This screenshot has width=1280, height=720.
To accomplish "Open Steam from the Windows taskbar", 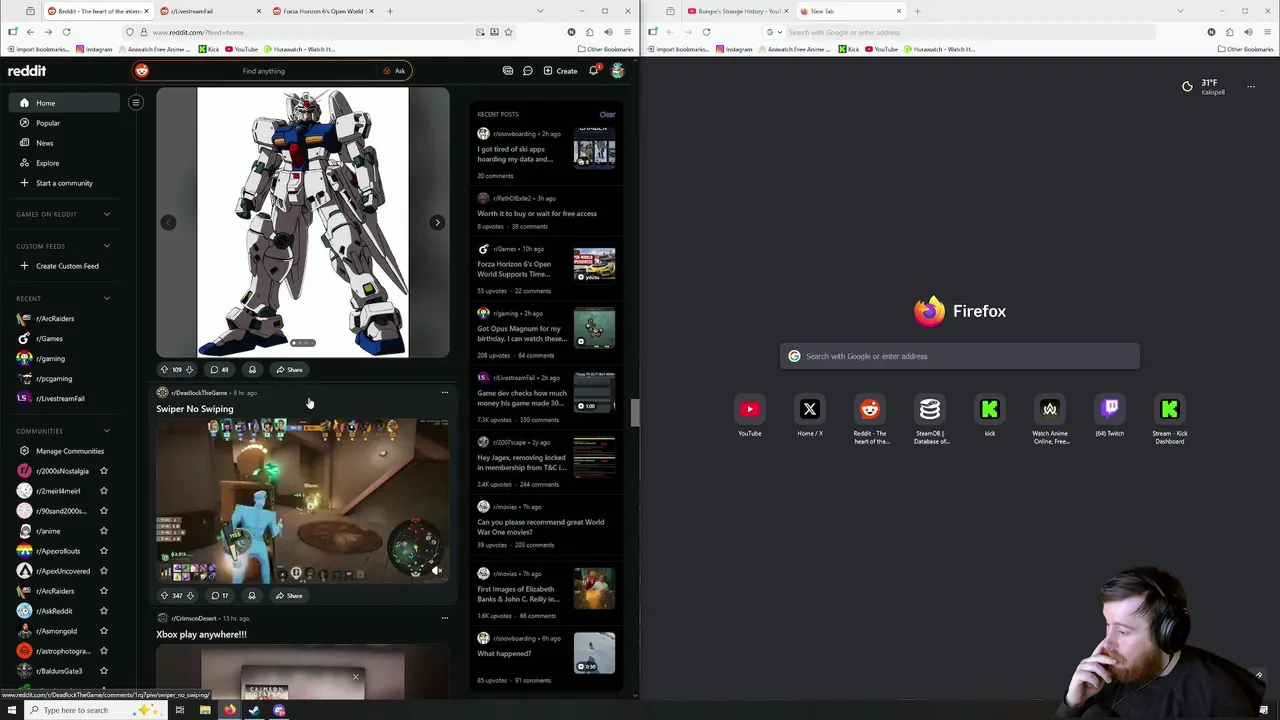I will tap(254, 710).
